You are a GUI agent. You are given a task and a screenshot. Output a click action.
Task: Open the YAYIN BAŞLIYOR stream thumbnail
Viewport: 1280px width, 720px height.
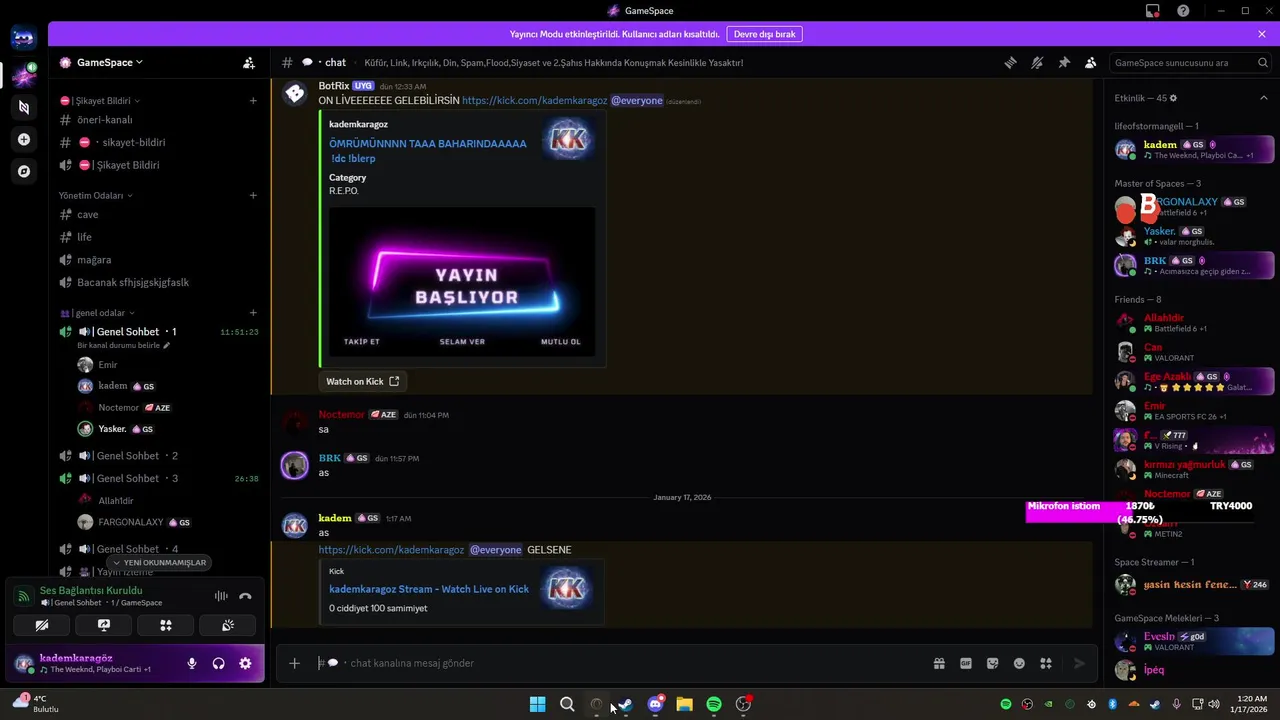coord(462,282)
